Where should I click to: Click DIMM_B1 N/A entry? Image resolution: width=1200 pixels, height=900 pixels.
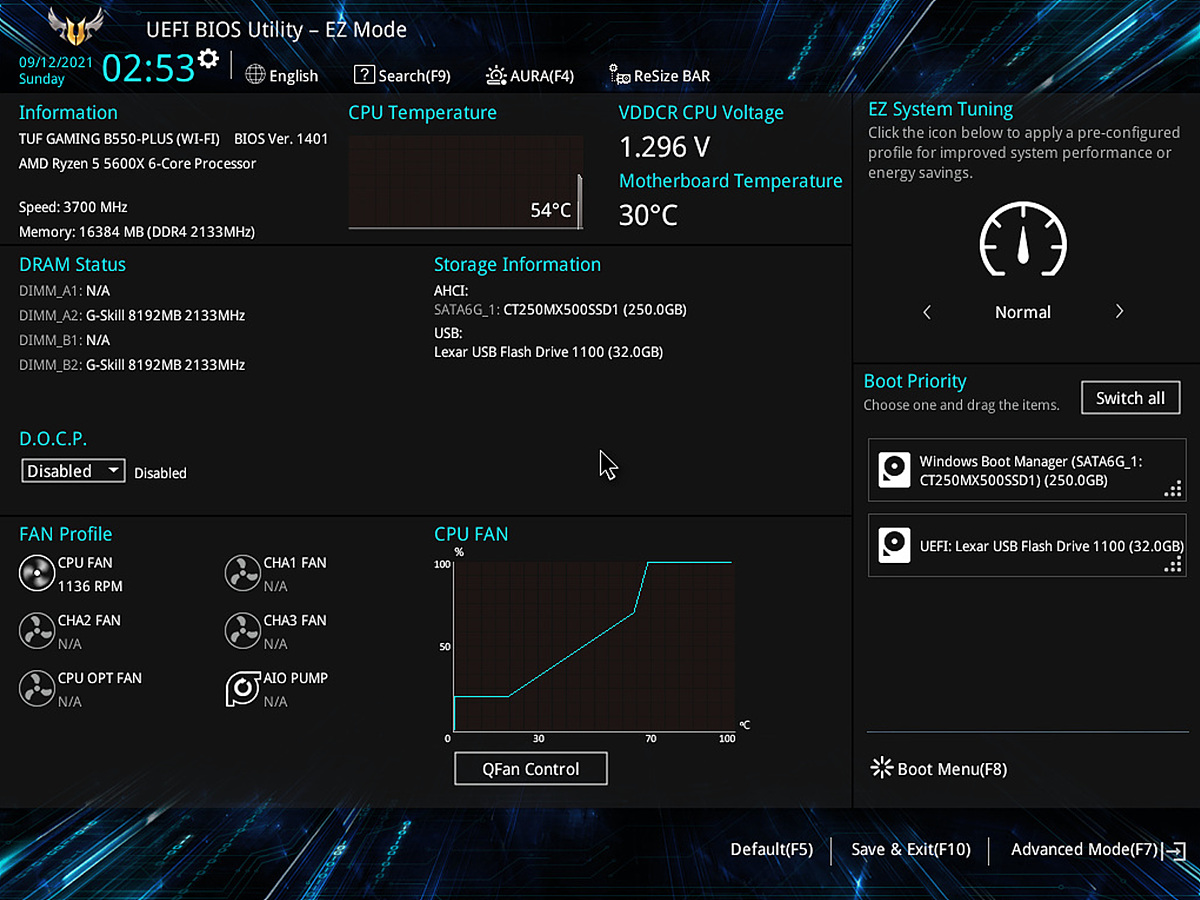point(64,340)
